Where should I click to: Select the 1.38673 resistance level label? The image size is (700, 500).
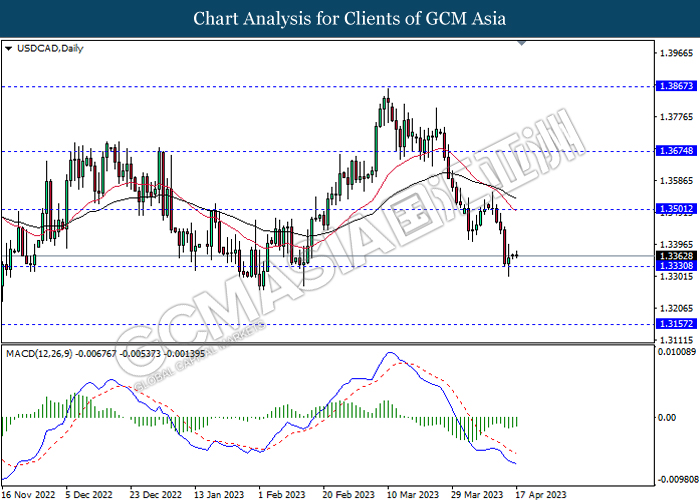click(x=676, y=86)
